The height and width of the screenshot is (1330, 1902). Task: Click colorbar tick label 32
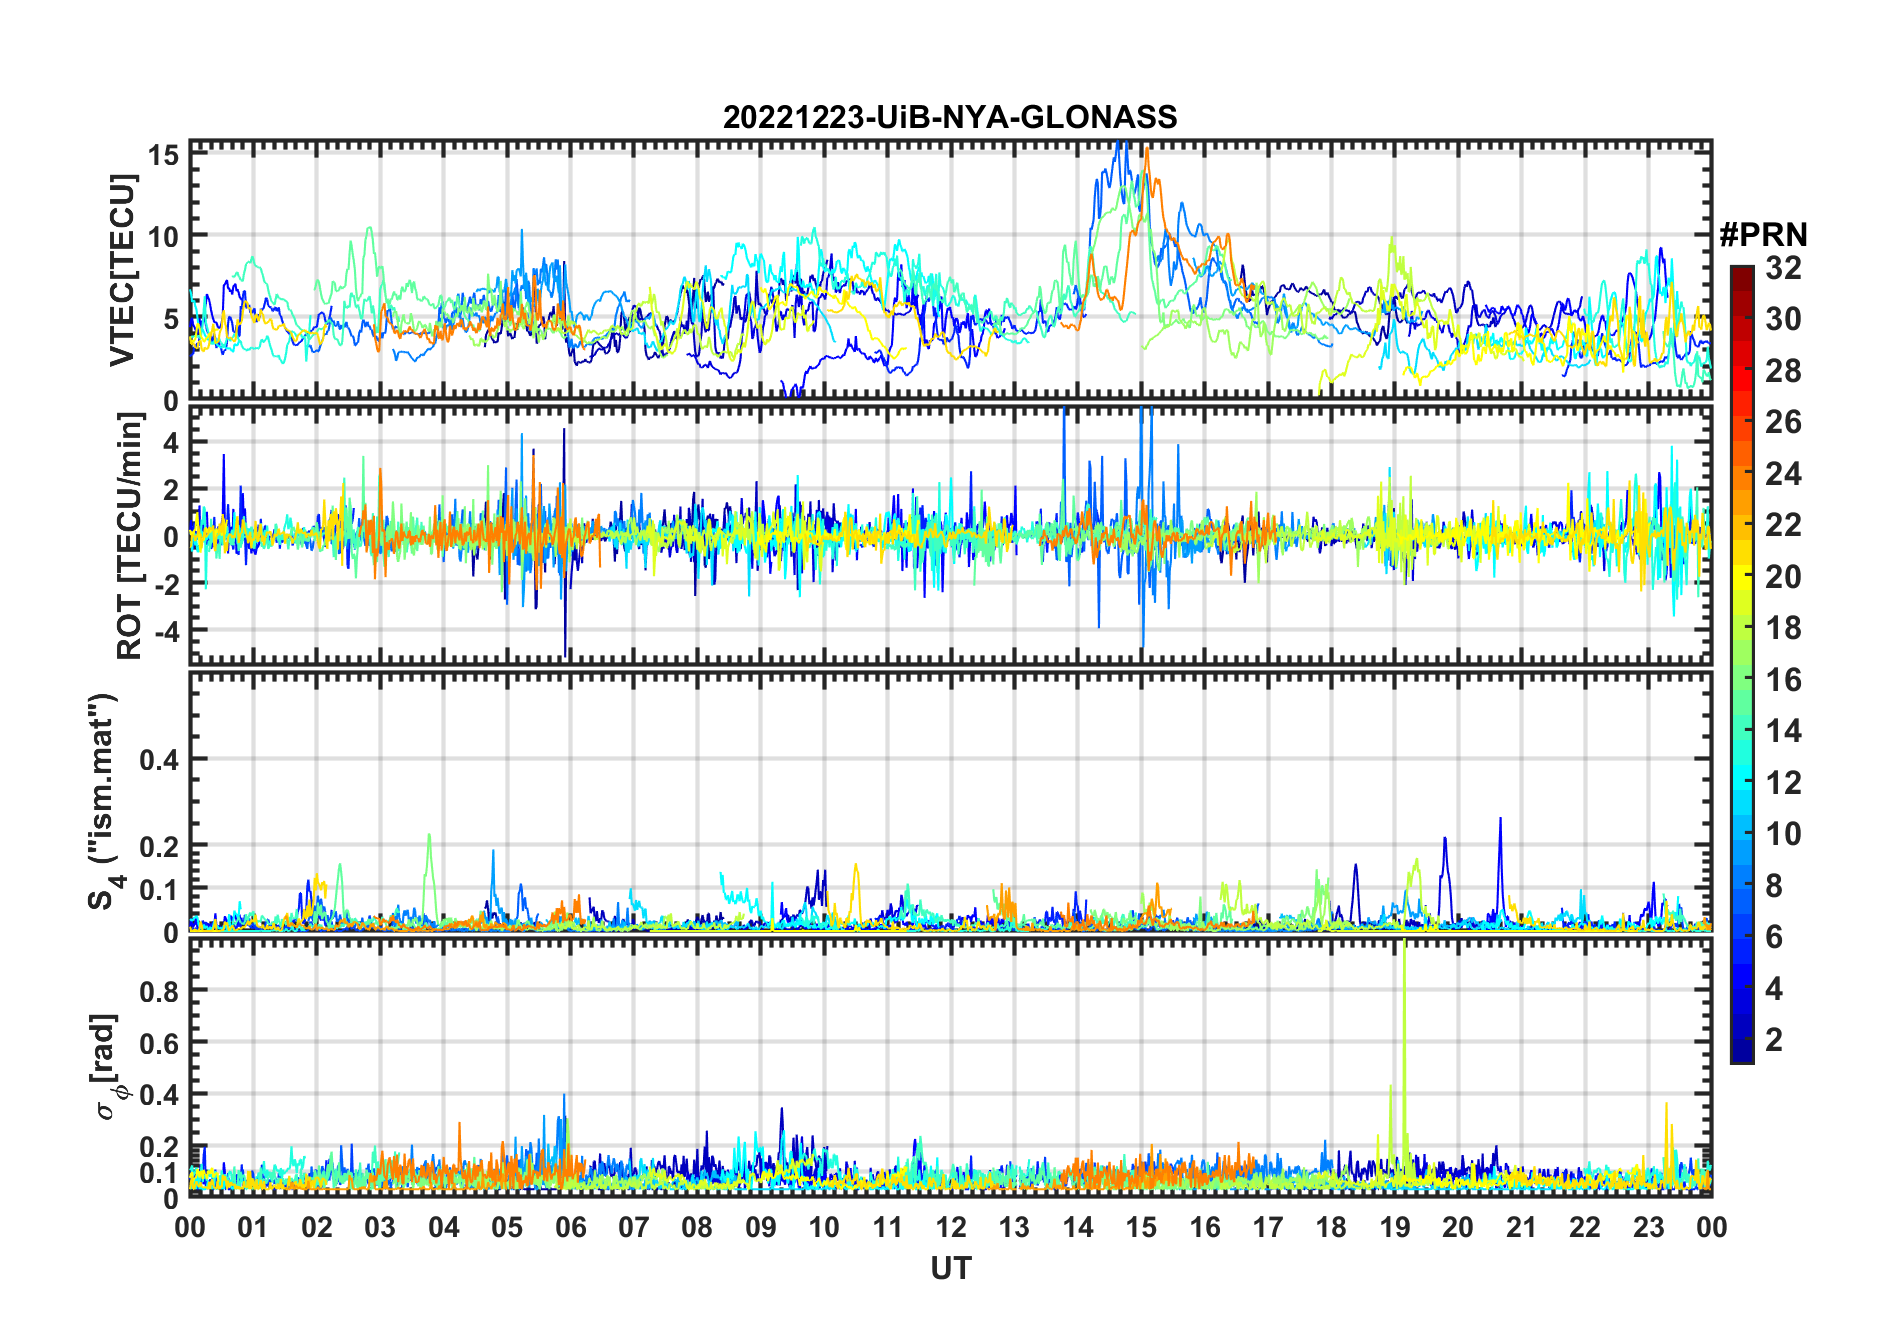1783,267
